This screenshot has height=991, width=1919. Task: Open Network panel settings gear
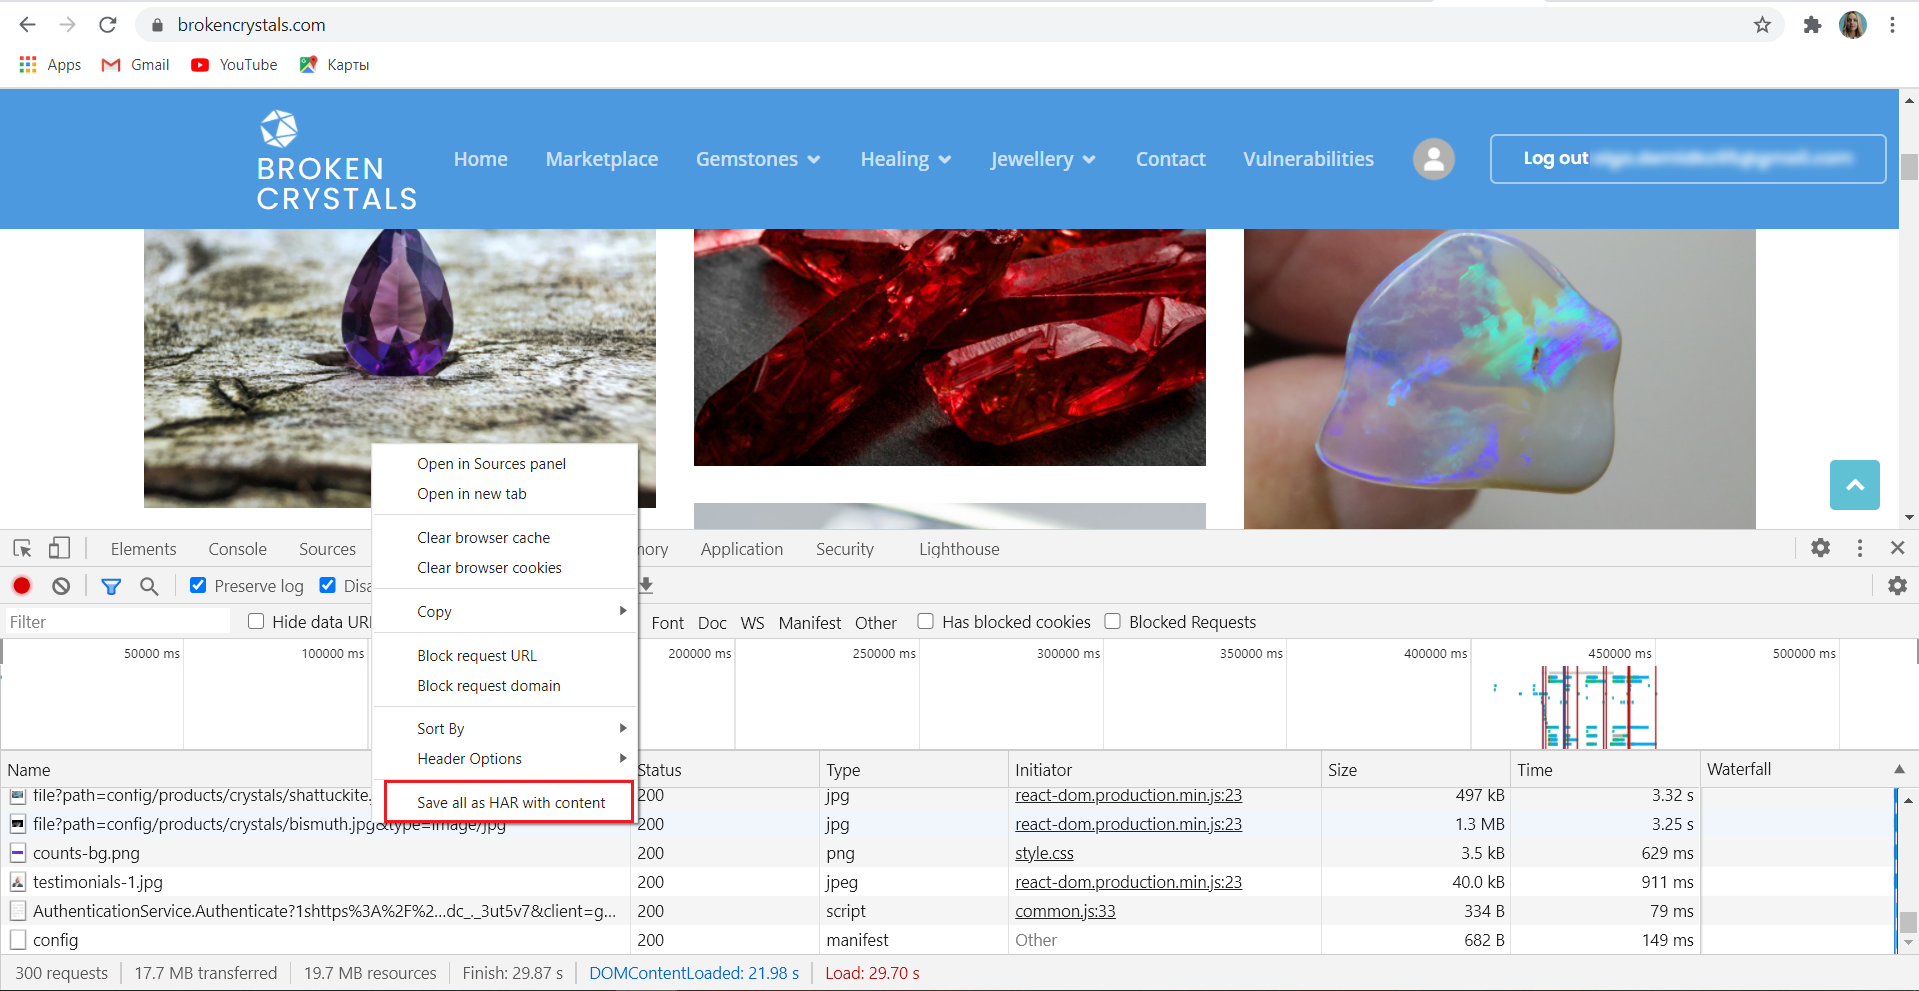pos(1897,586)
